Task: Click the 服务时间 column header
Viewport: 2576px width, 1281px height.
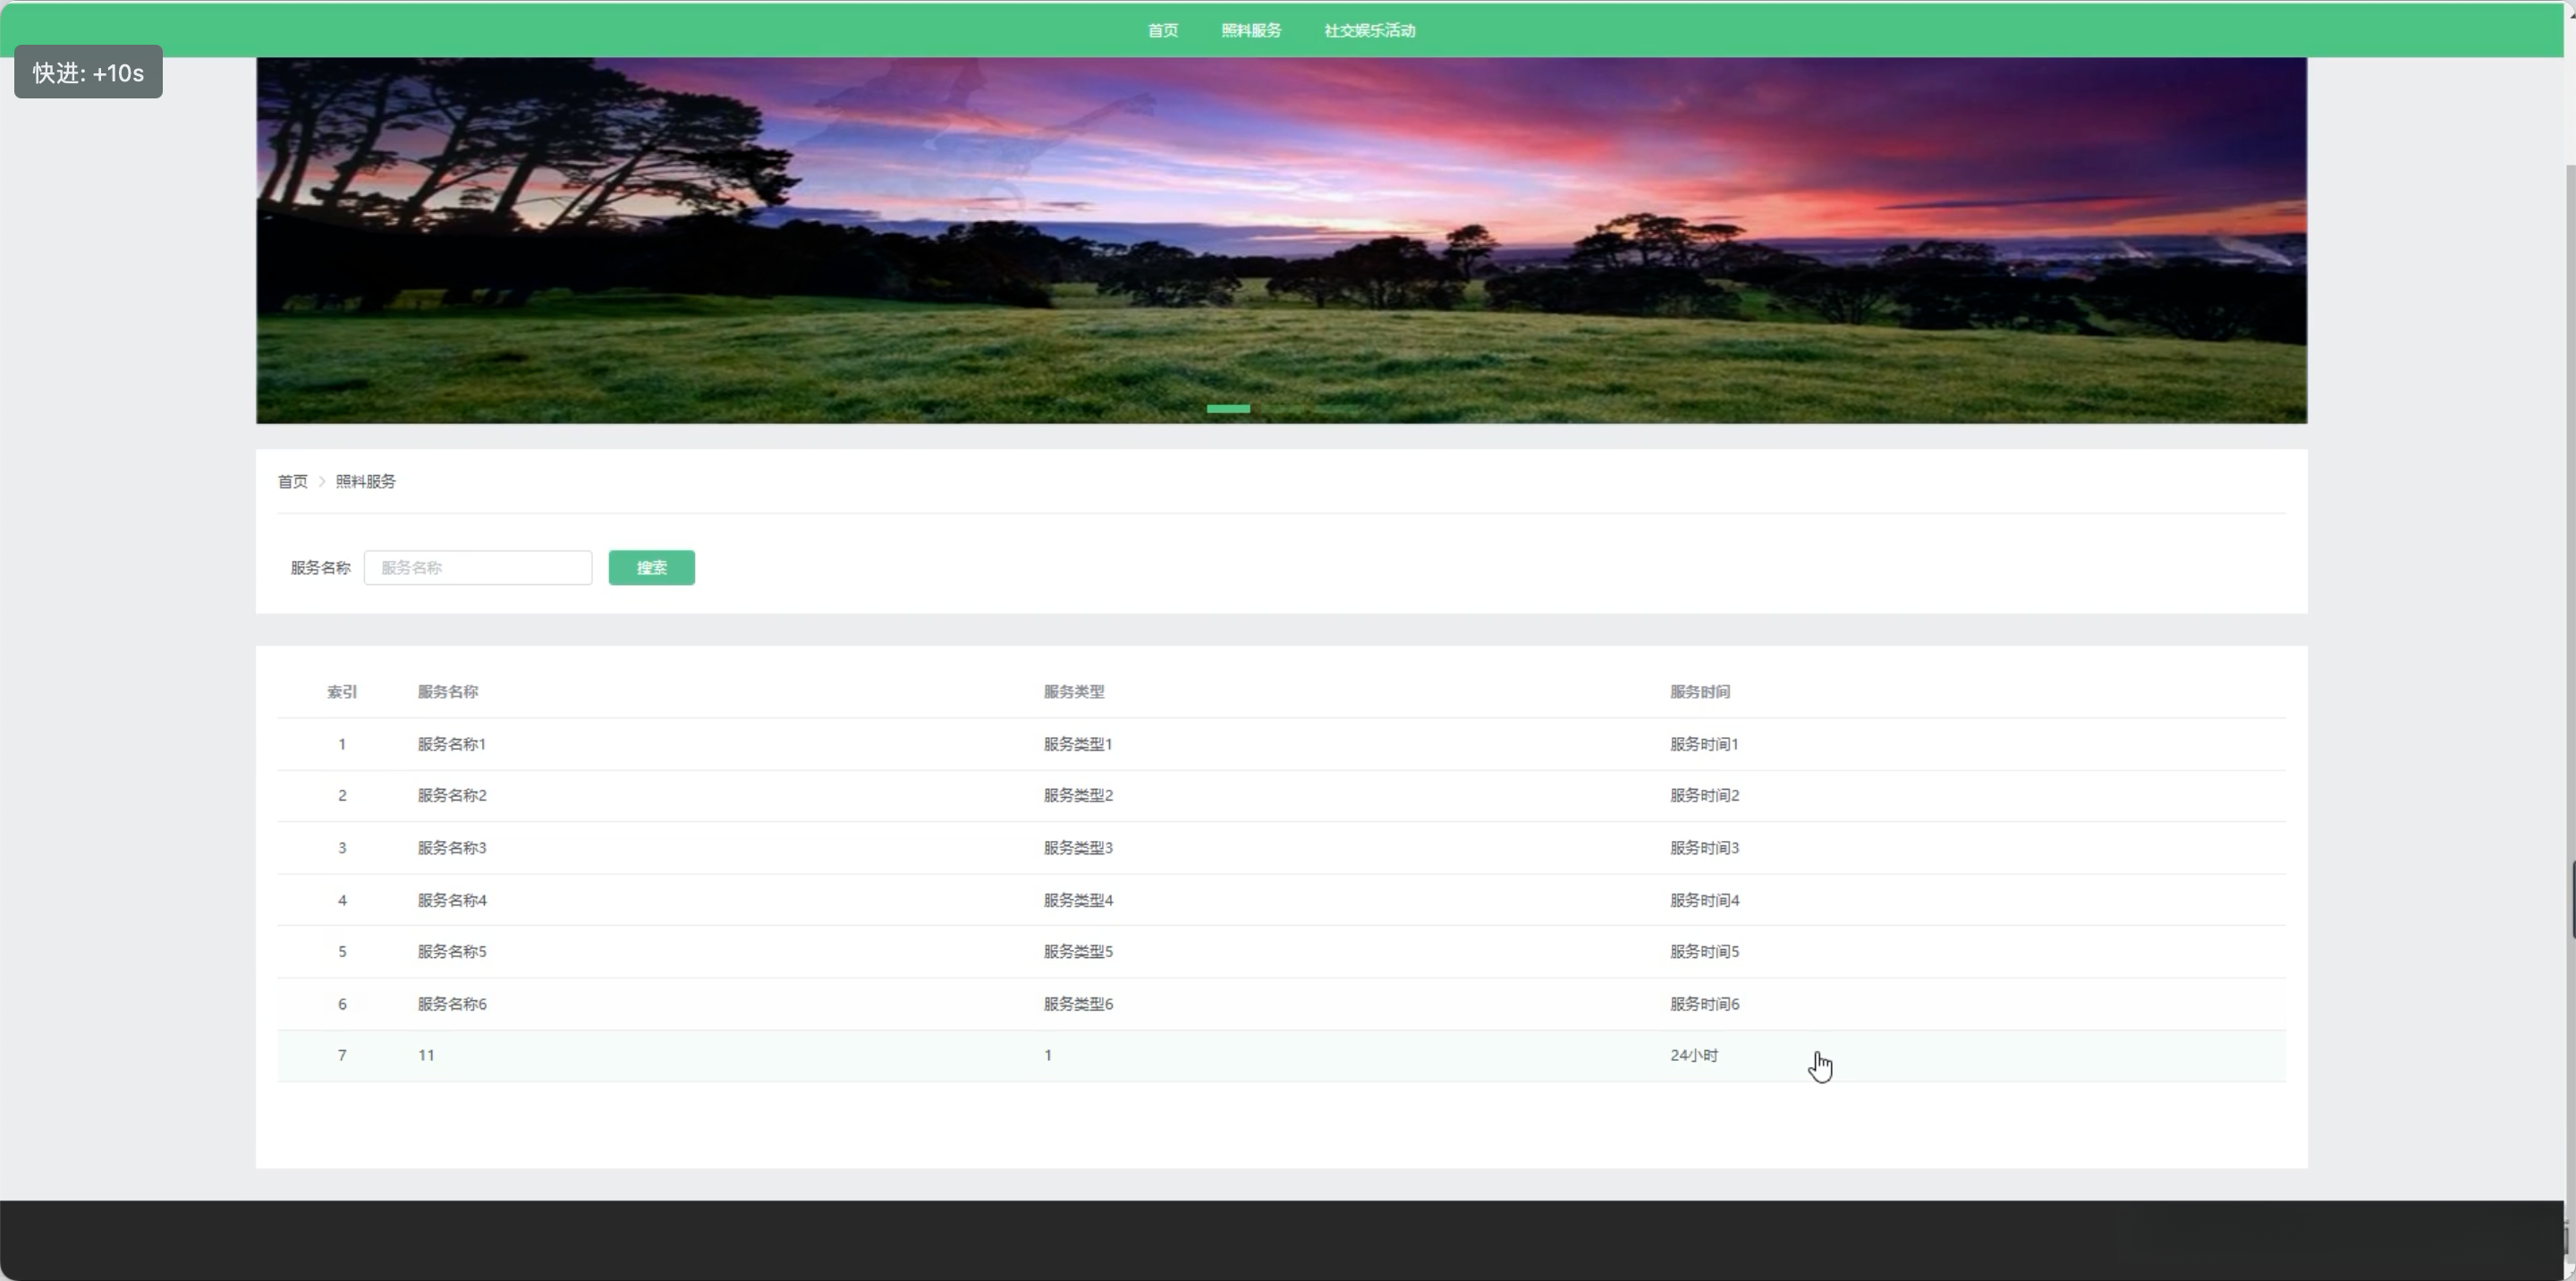Action: (1699, 692)
